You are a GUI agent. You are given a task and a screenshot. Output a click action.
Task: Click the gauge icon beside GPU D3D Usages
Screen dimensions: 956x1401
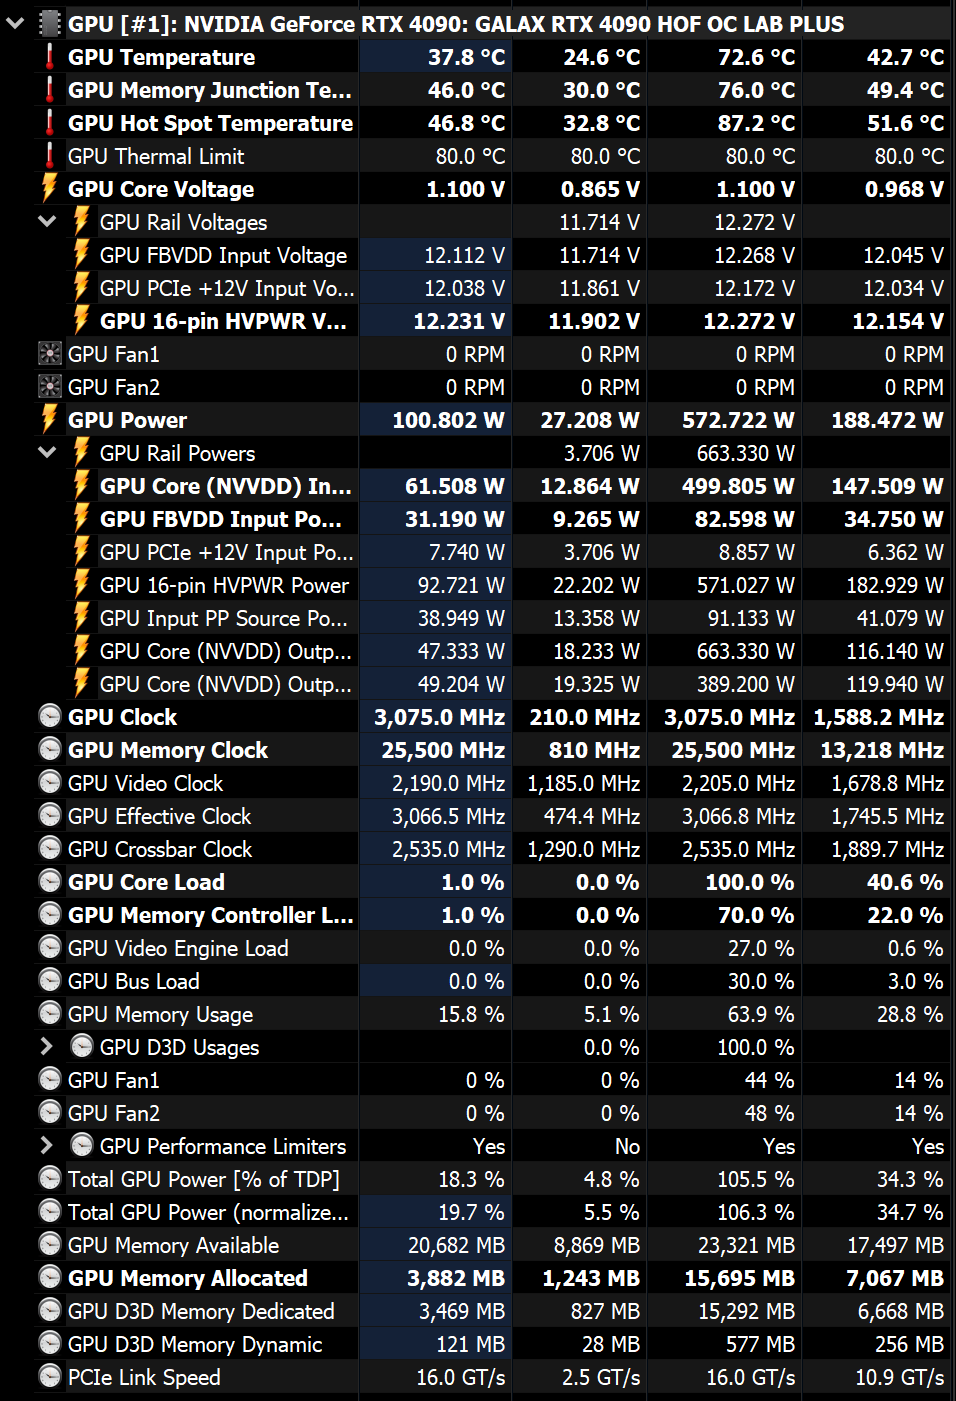(x=82, y=1046)
